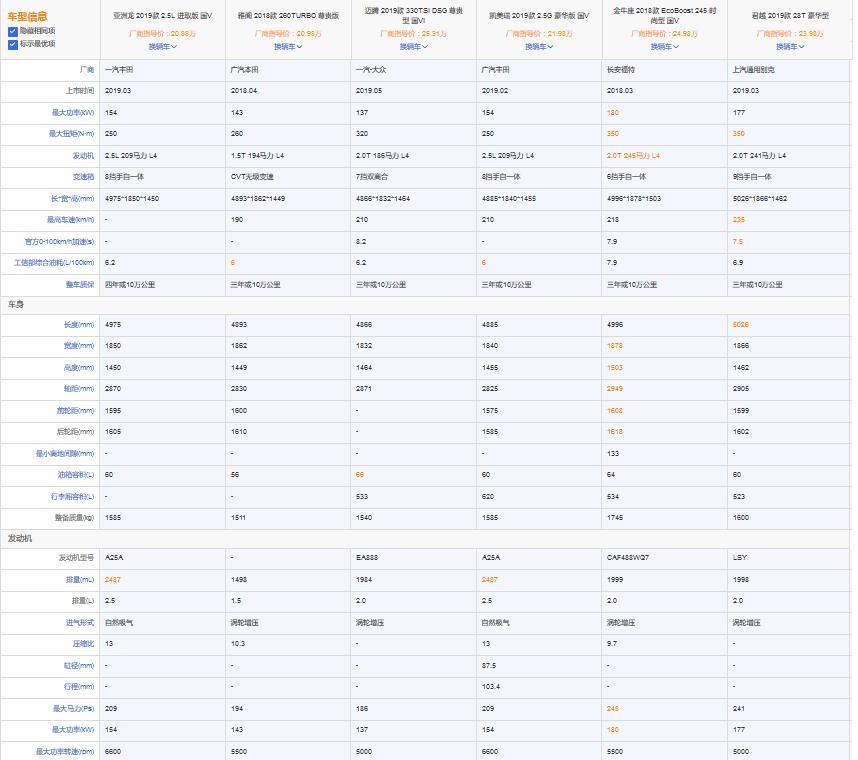The width and height of the screenshot is (858, 760).
Task: Click the 雅阁 manufacturer guide price
Action: click(288, 34)
